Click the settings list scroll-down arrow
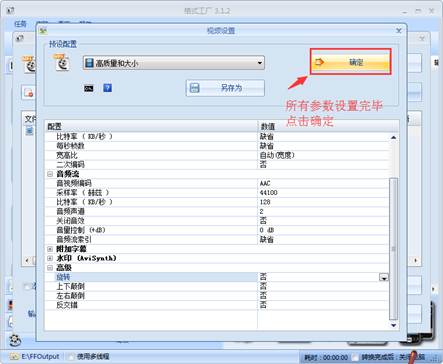 (393, 325)
